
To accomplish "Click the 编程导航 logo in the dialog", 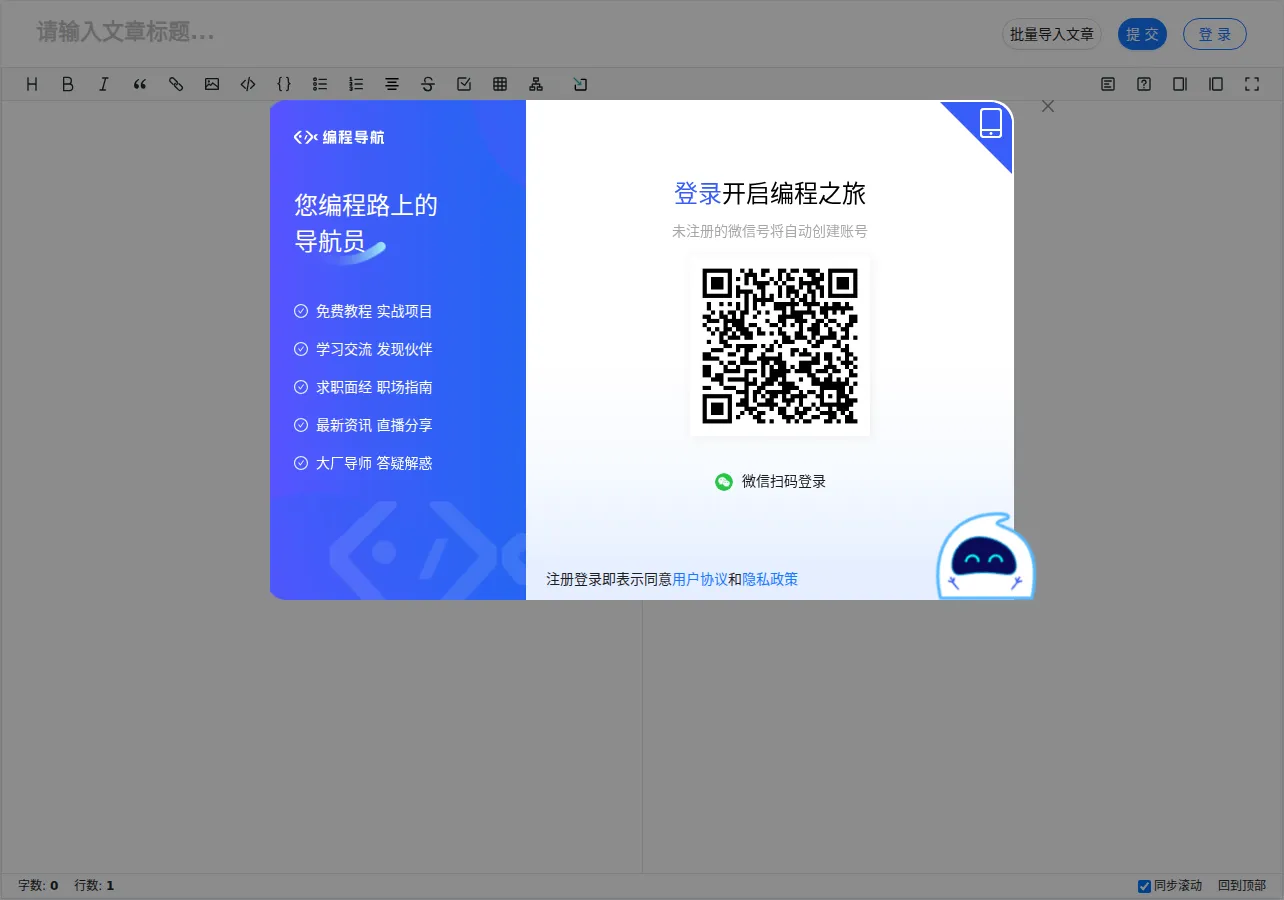I will click(x=339, y=137).
